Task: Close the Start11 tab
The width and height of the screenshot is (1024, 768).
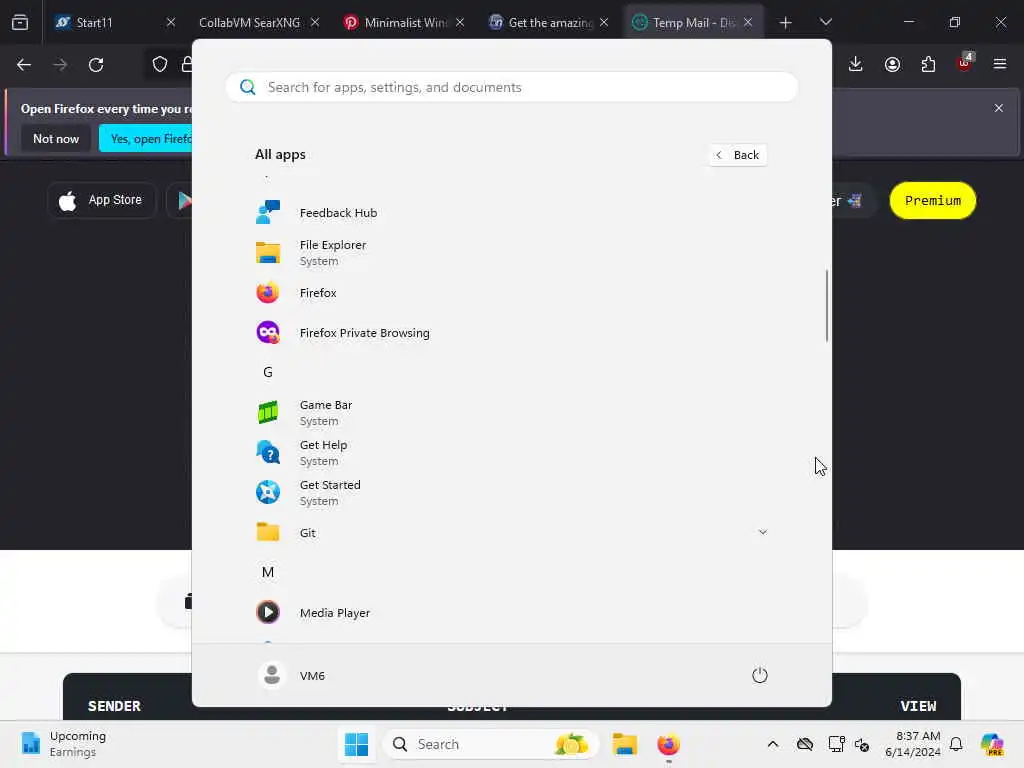Action: tap(170, 22)
